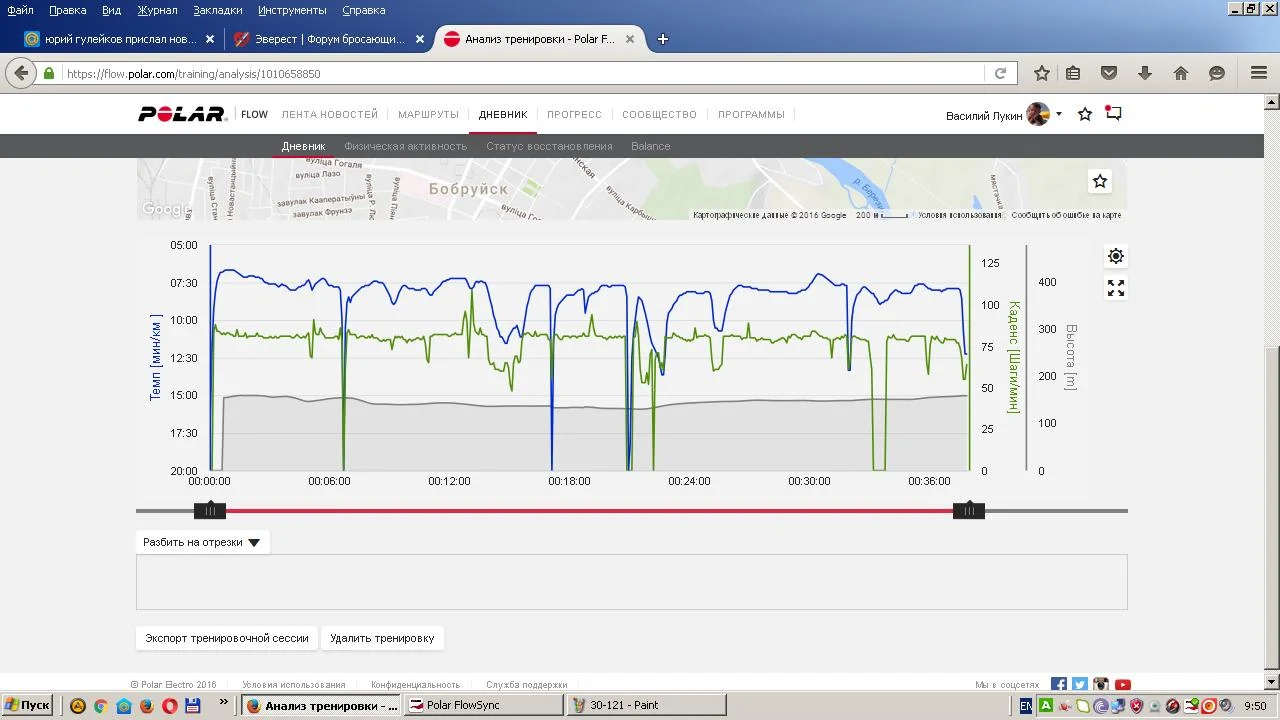Open the Файл menu
The width and height of the screenshot is (1280, 720).
(20, 10)
